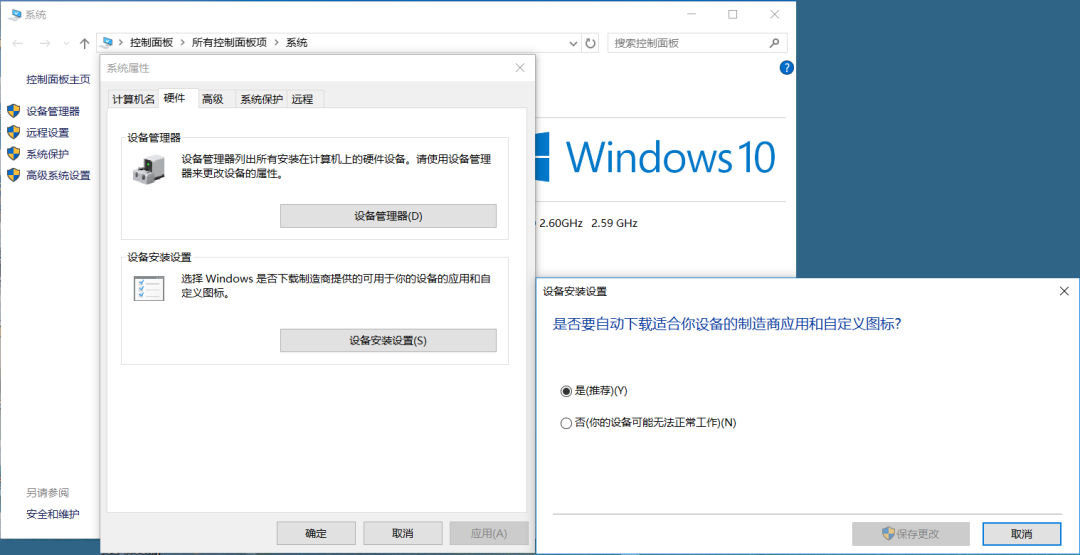Open 系统保护 link in left sidebar
Screen dimensions: 1080x555
click(x=48, y=154)
